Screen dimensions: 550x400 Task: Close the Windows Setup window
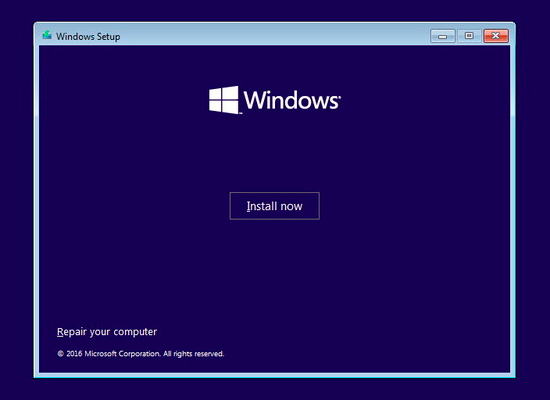pos(496,36)
